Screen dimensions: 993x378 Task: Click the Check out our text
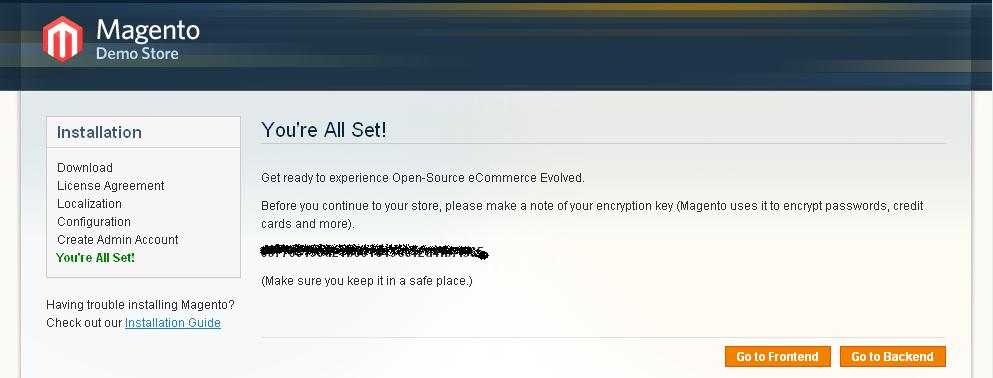pos(84,323)
